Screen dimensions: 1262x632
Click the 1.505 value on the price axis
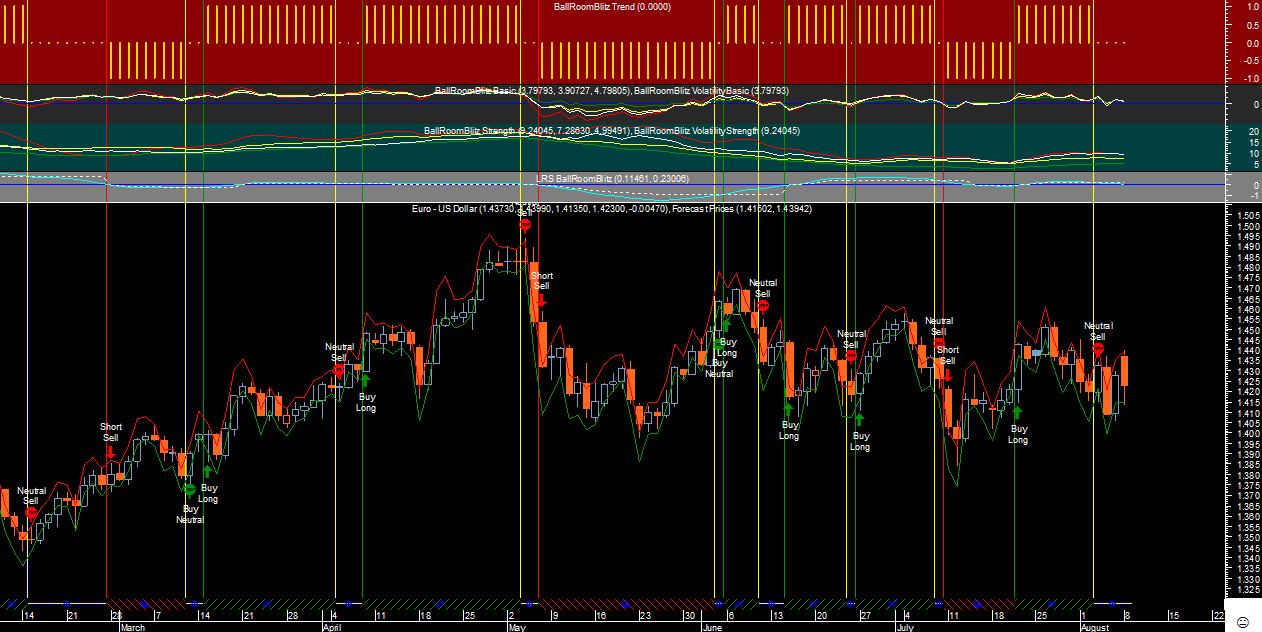click(x=1247, y=216)
